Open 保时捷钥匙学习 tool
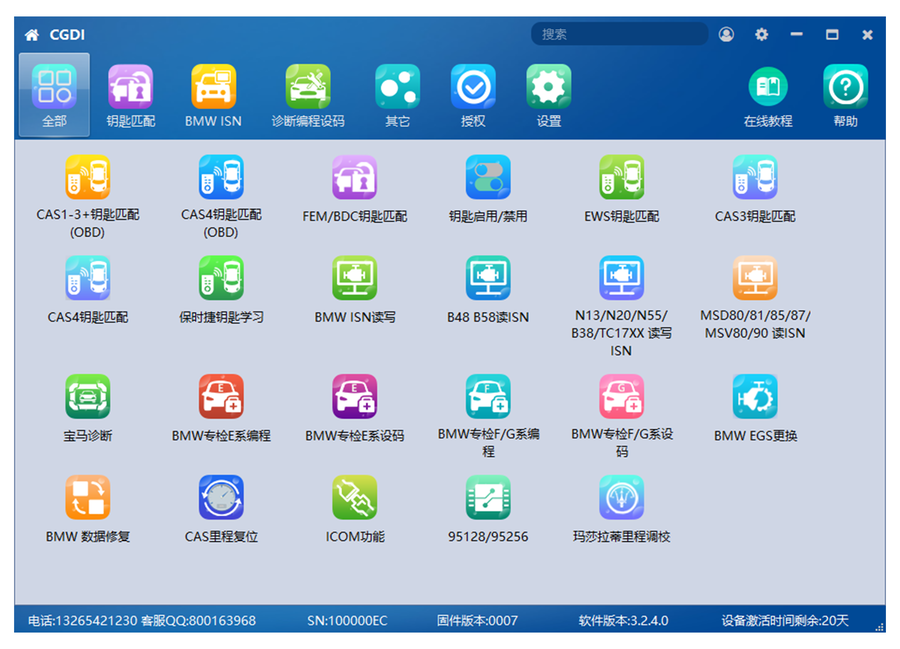Screen dimensions: 900x649 tap(221, 279)
